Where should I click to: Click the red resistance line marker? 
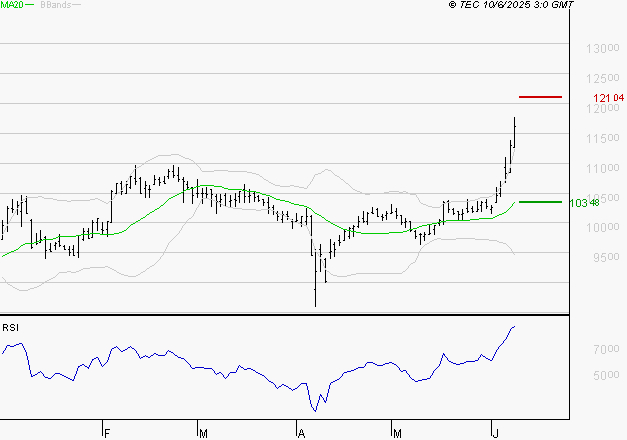[x=540, y=97]
